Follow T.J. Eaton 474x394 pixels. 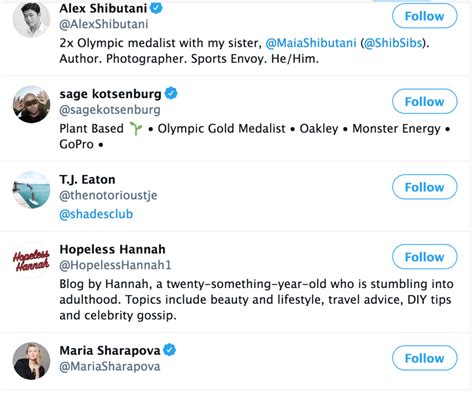(424, 187)
